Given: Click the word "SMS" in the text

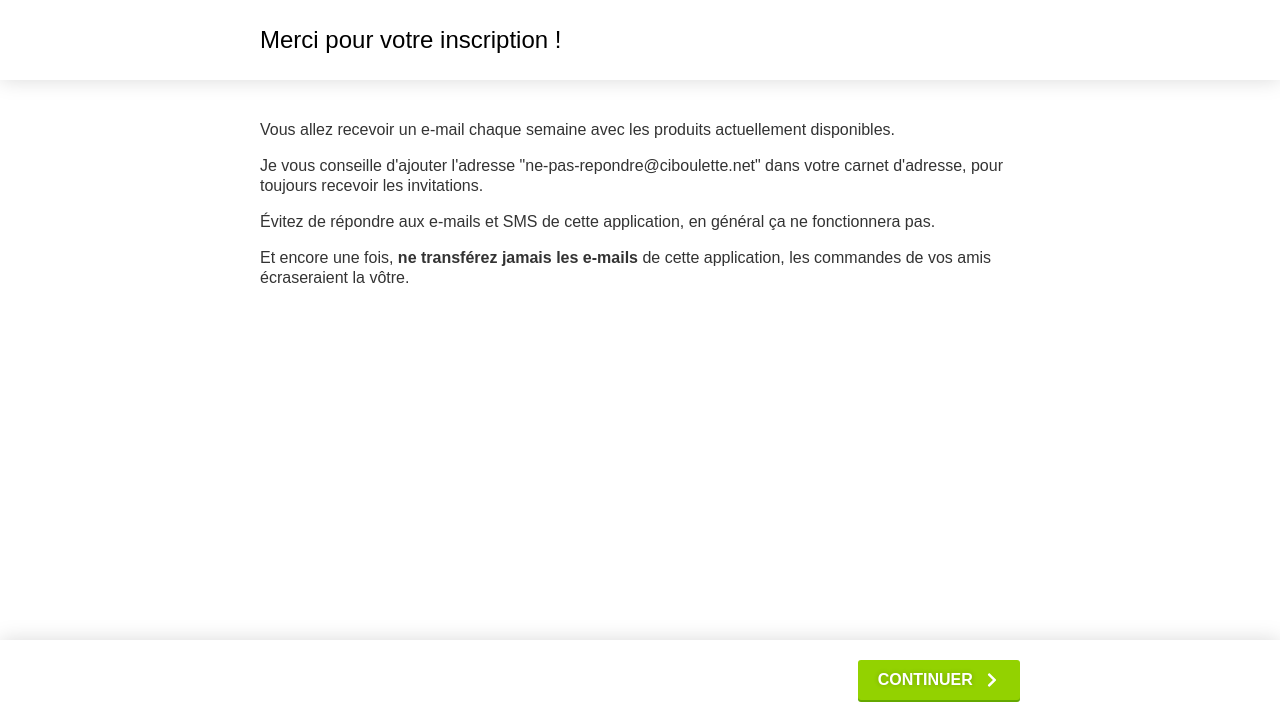Looking at the screenshot, I should [520, 222].
